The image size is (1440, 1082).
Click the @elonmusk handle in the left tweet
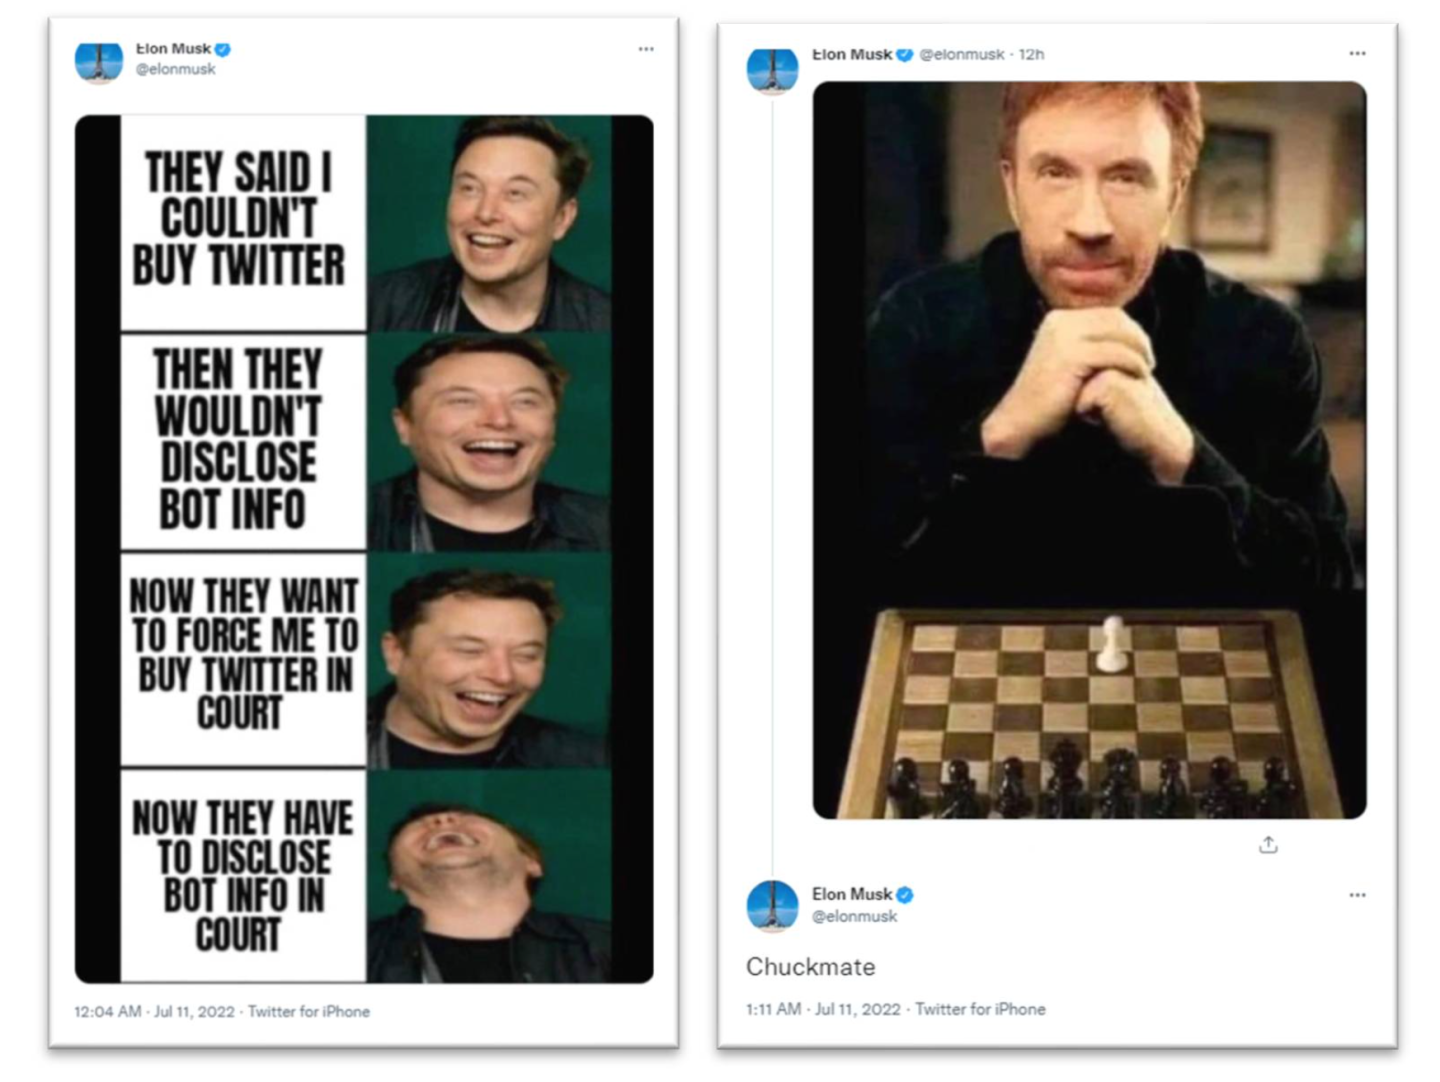point(176,69)
